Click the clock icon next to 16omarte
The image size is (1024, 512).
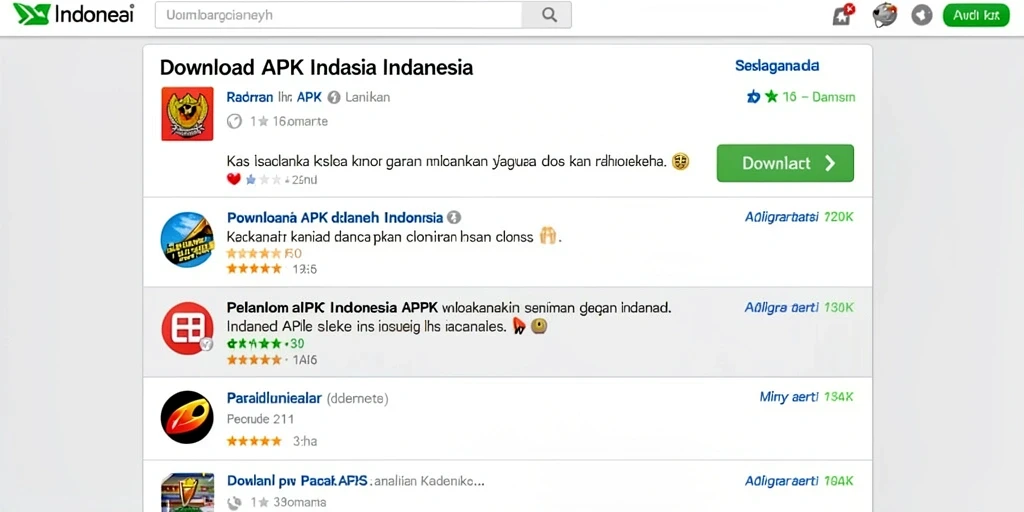[x=234, y=121]
